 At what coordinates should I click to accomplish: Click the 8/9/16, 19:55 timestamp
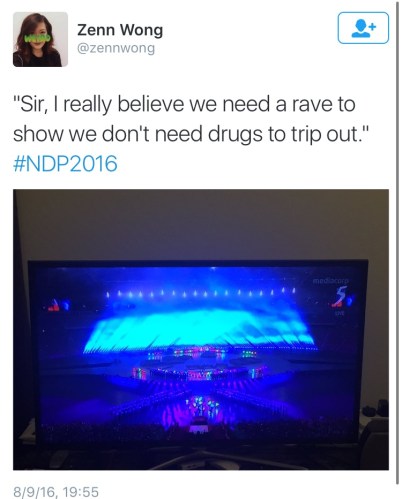(56, 491)
